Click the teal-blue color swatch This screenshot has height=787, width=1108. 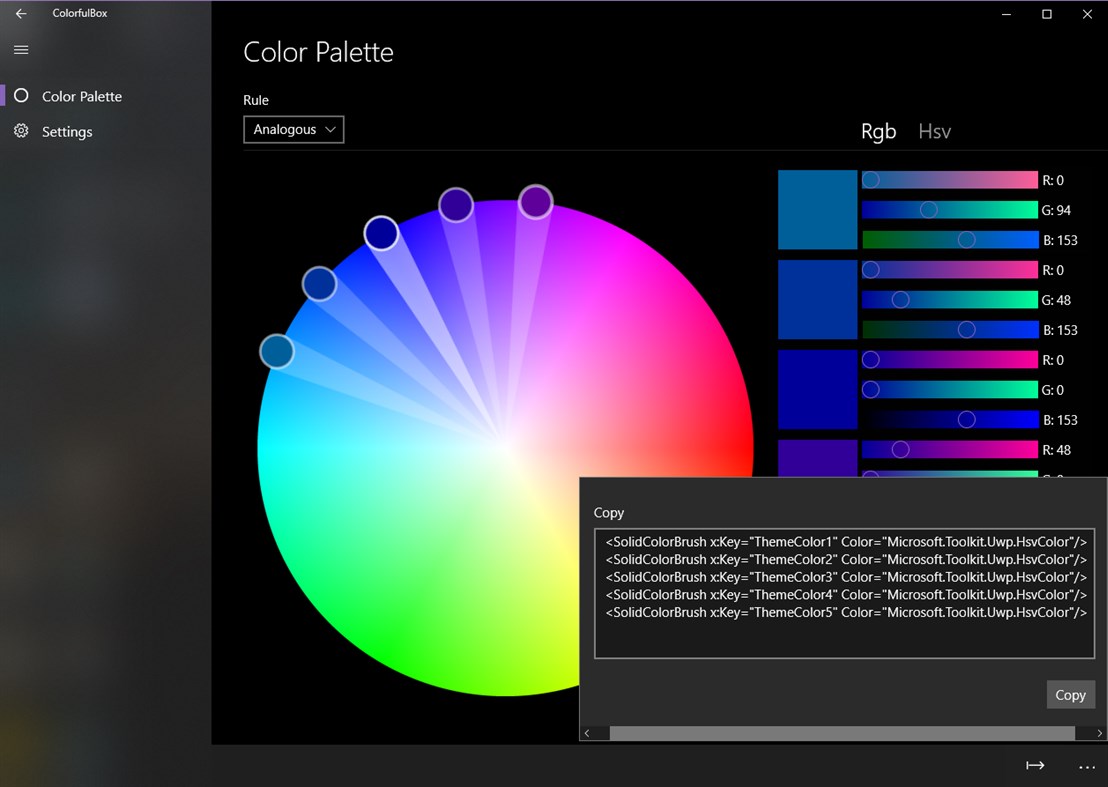point(818,210)
